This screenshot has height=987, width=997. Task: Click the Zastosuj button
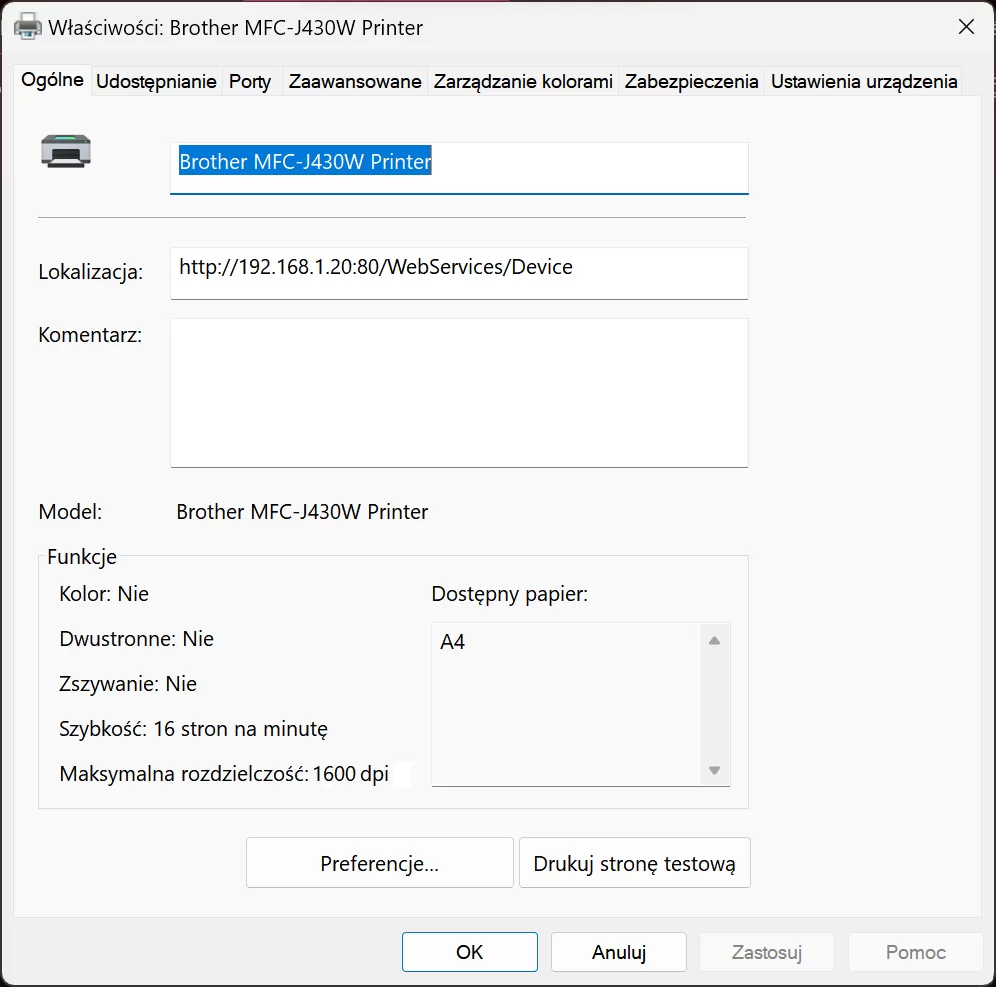coord(767,952)
